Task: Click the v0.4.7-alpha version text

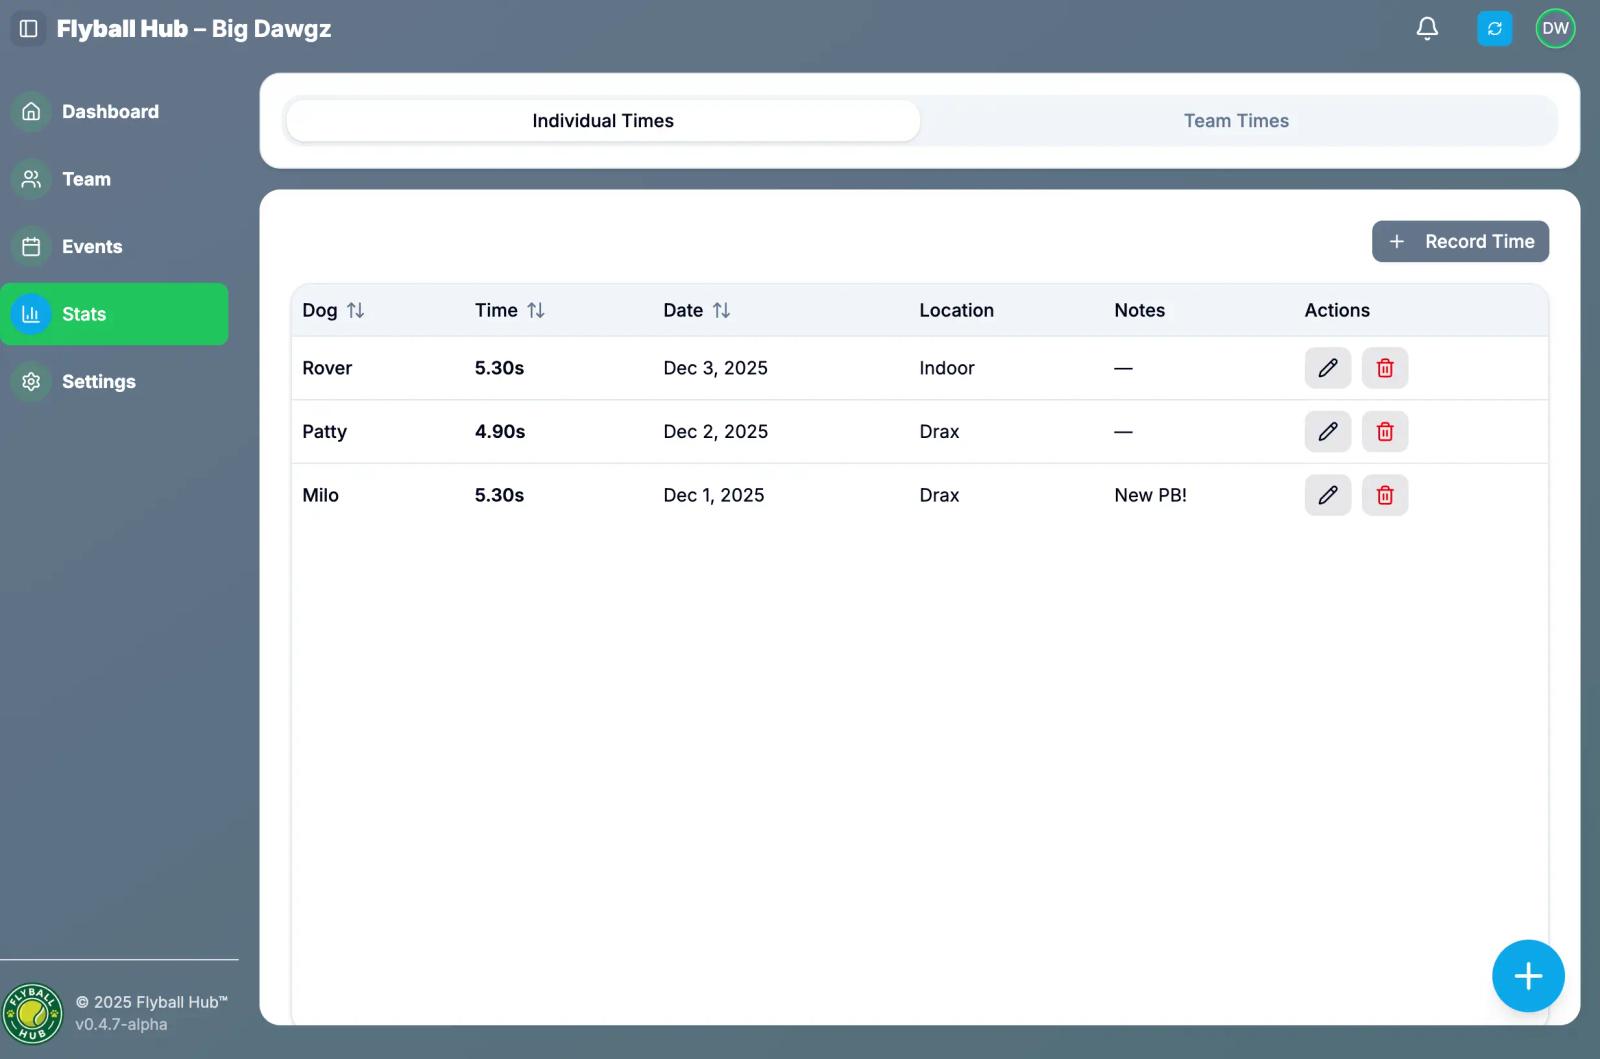Action: pos(121,1025)
